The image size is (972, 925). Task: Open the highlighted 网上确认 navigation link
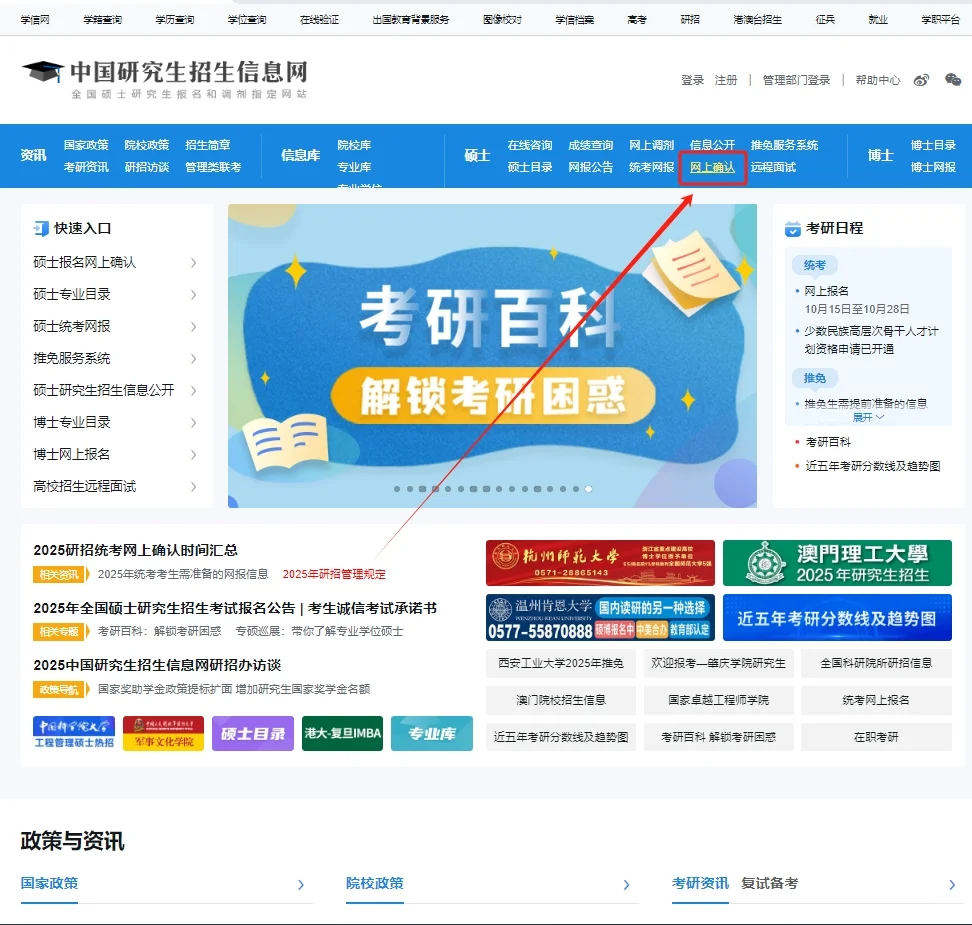coord(712,168)
